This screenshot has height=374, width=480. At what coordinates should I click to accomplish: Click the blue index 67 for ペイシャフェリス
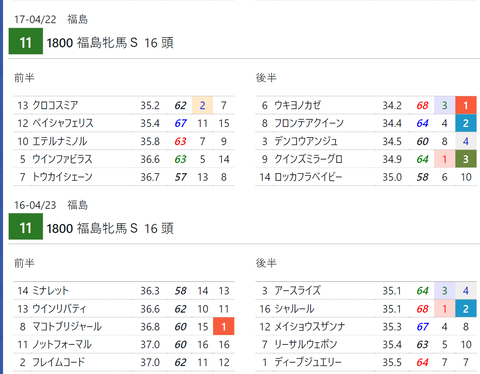pos(180,123)
